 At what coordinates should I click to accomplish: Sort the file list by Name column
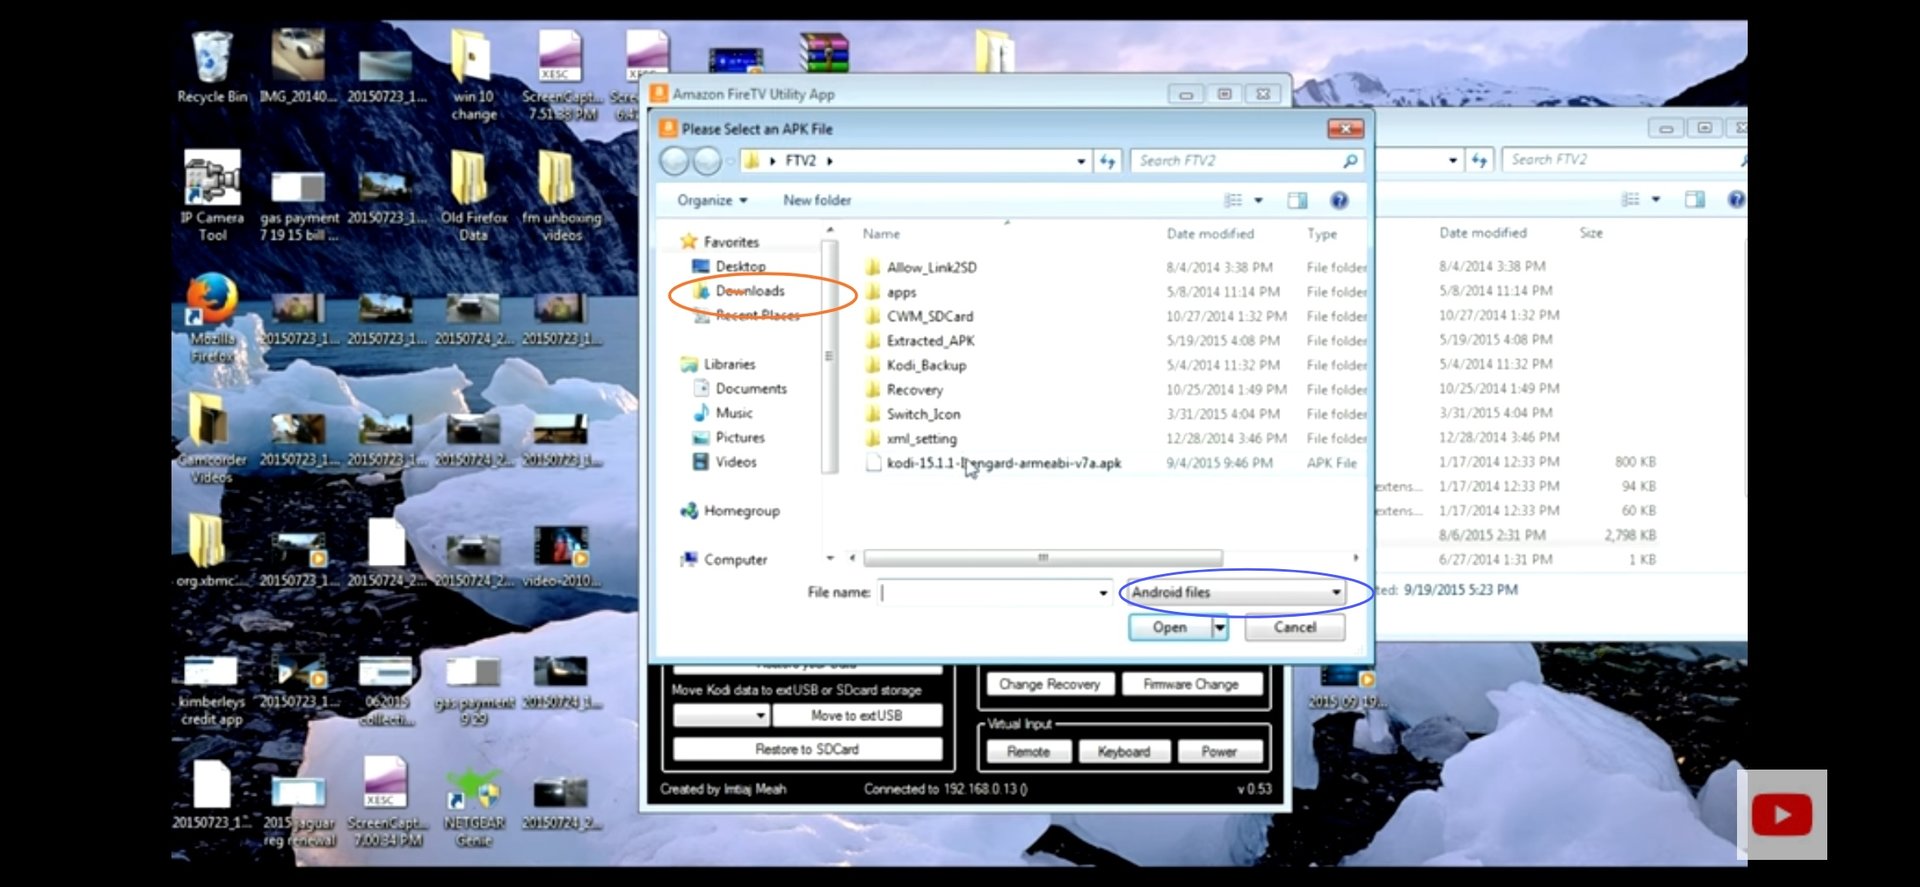tap(881, 234)
